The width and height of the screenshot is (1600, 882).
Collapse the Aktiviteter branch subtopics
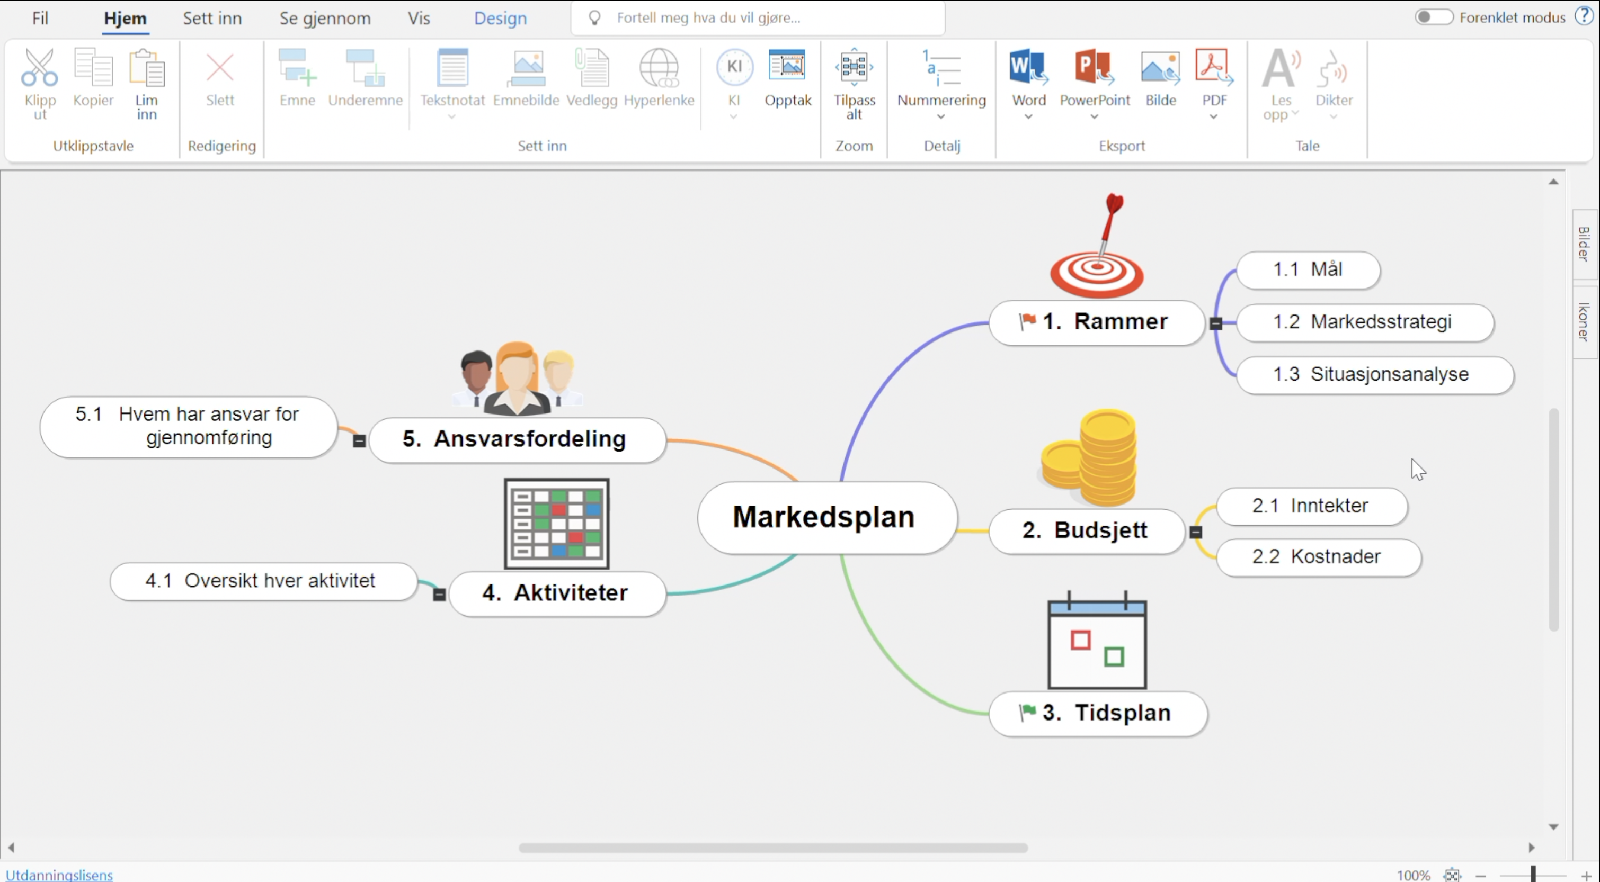pyautogui.click(x=439, y=594)
